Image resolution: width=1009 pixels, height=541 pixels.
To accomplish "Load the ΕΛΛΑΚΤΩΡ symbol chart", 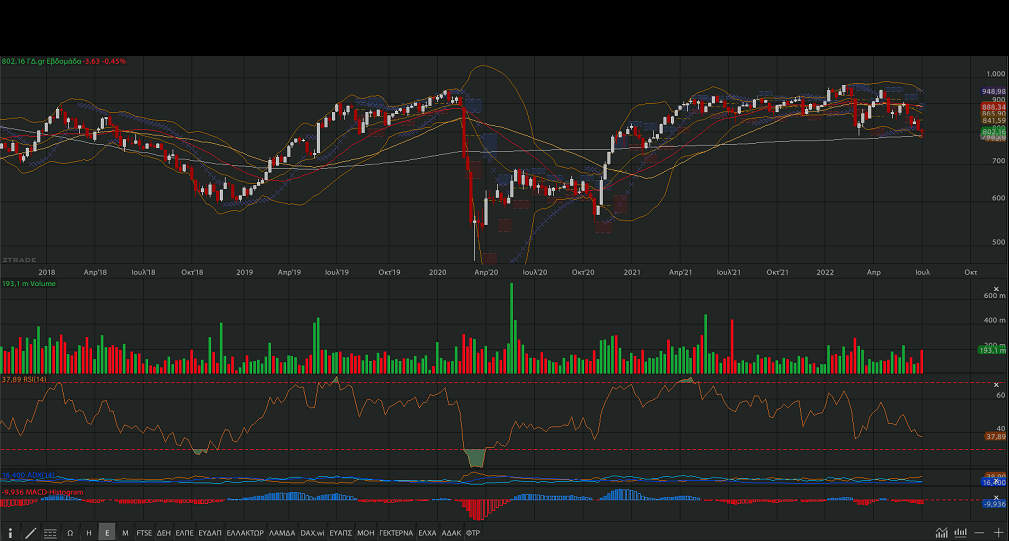I will coord(245,533).
